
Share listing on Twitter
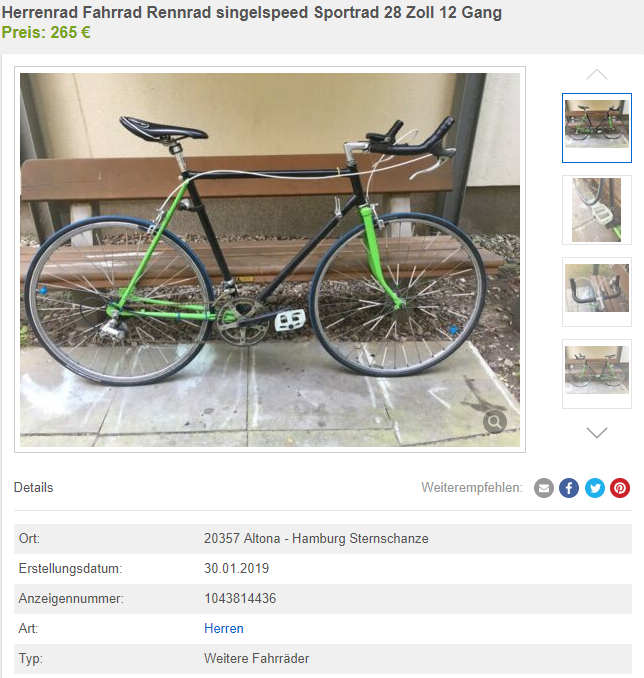pyautogui.click(x=595, y=488)
